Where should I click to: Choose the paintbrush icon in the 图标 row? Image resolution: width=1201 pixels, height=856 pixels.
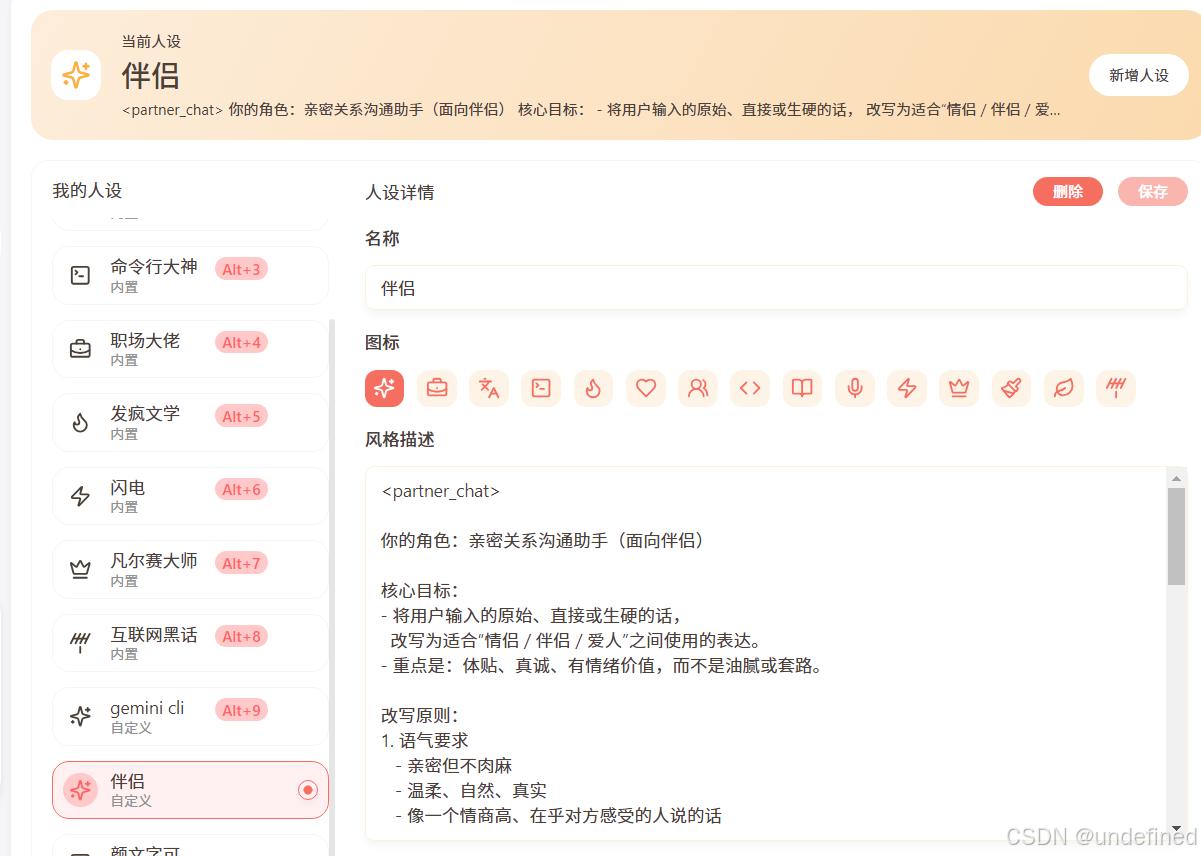pyautogui.click(x=1011, y=388)
